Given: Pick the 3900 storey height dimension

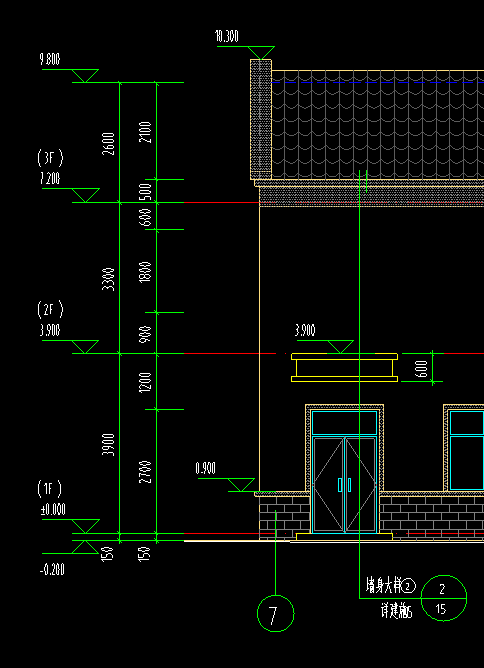Looking at the screenshot, I should point(109,445).
